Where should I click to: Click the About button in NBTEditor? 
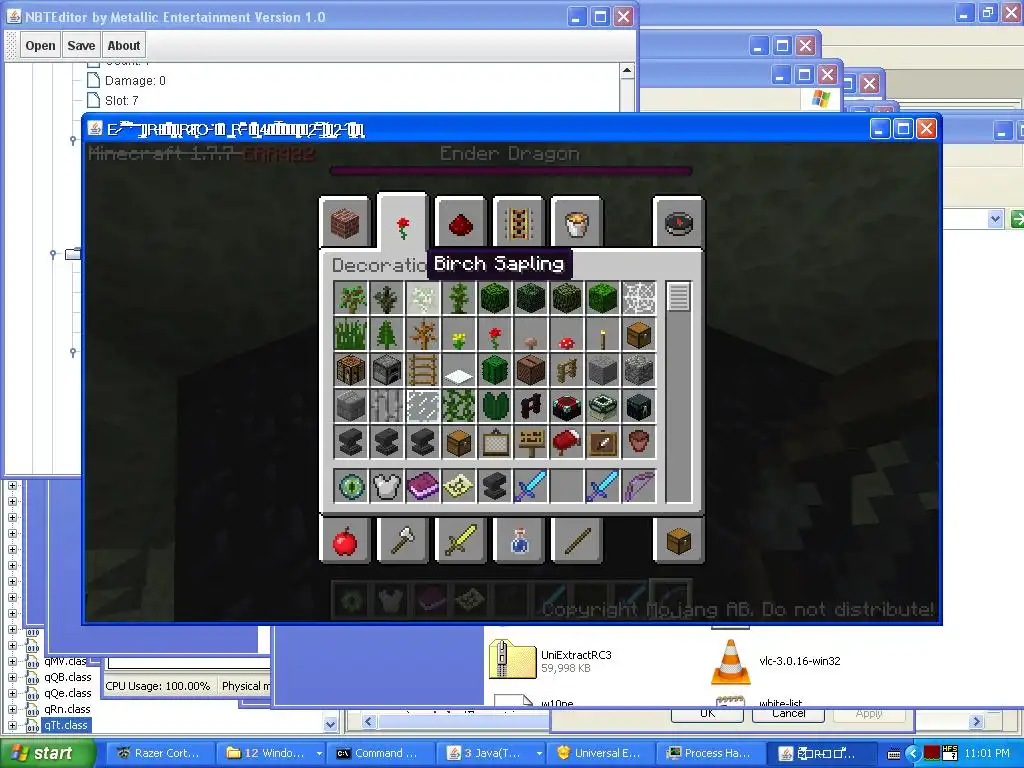point(123,46)
